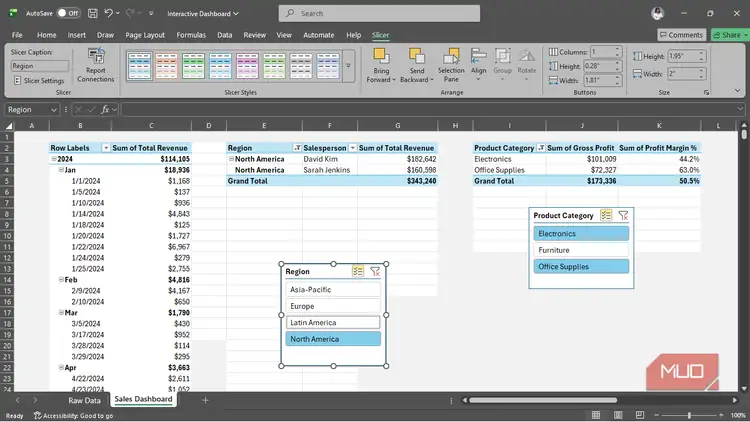
Task: Open the Name Box dropdown
Action: click(54, 110)
